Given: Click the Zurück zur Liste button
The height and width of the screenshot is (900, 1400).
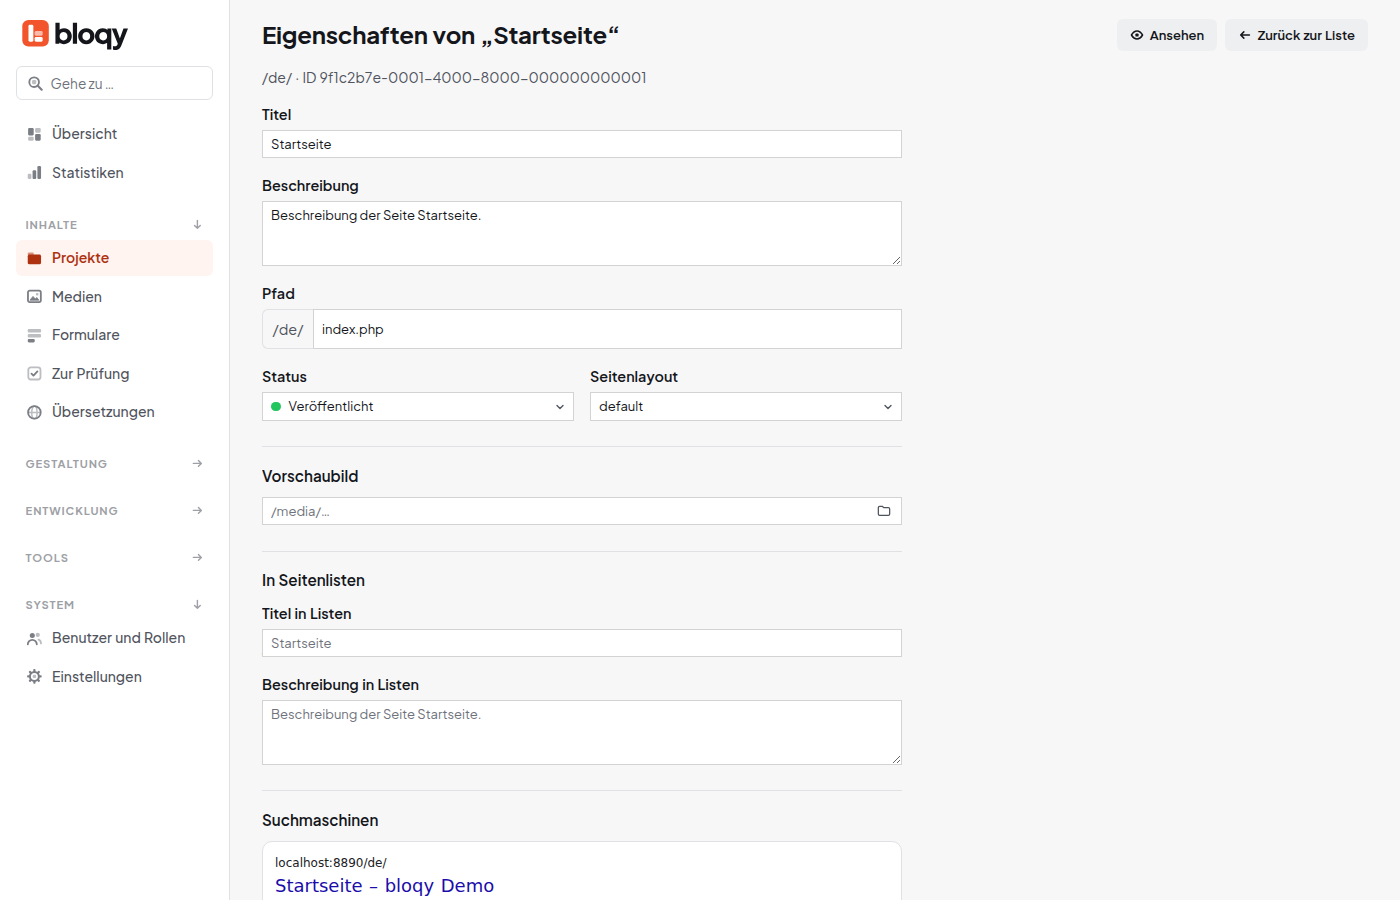Looking at the screenshot, I should pyautogui.click(x=1296, y=35).
